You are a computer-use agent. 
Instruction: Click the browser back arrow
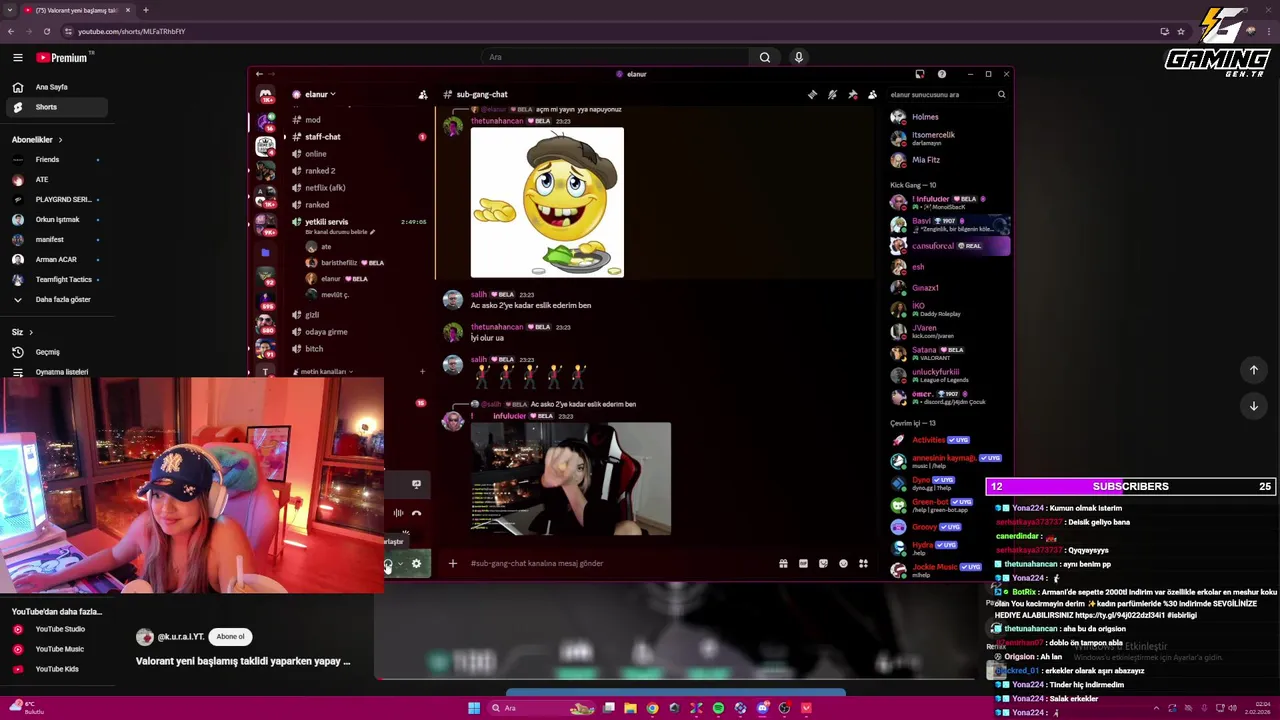[x=11, y=31]
